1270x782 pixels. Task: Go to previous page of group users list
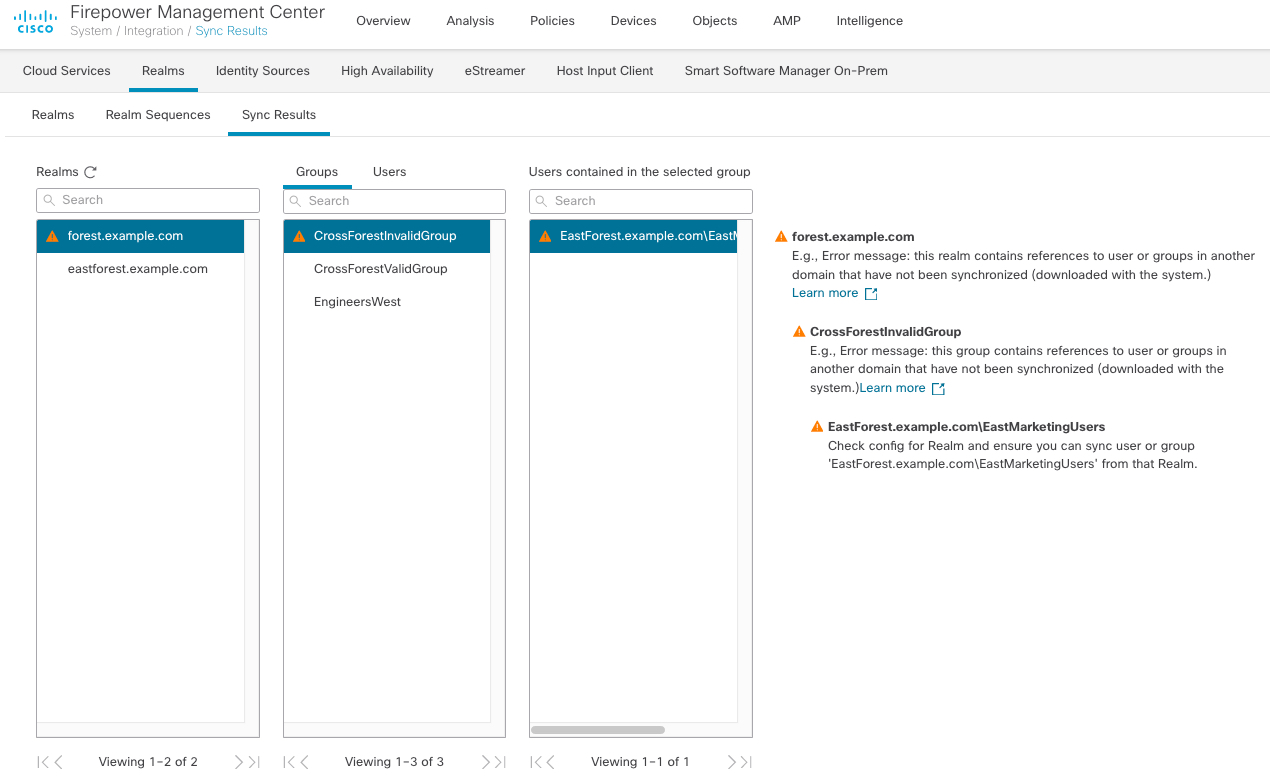coord(550,762)
